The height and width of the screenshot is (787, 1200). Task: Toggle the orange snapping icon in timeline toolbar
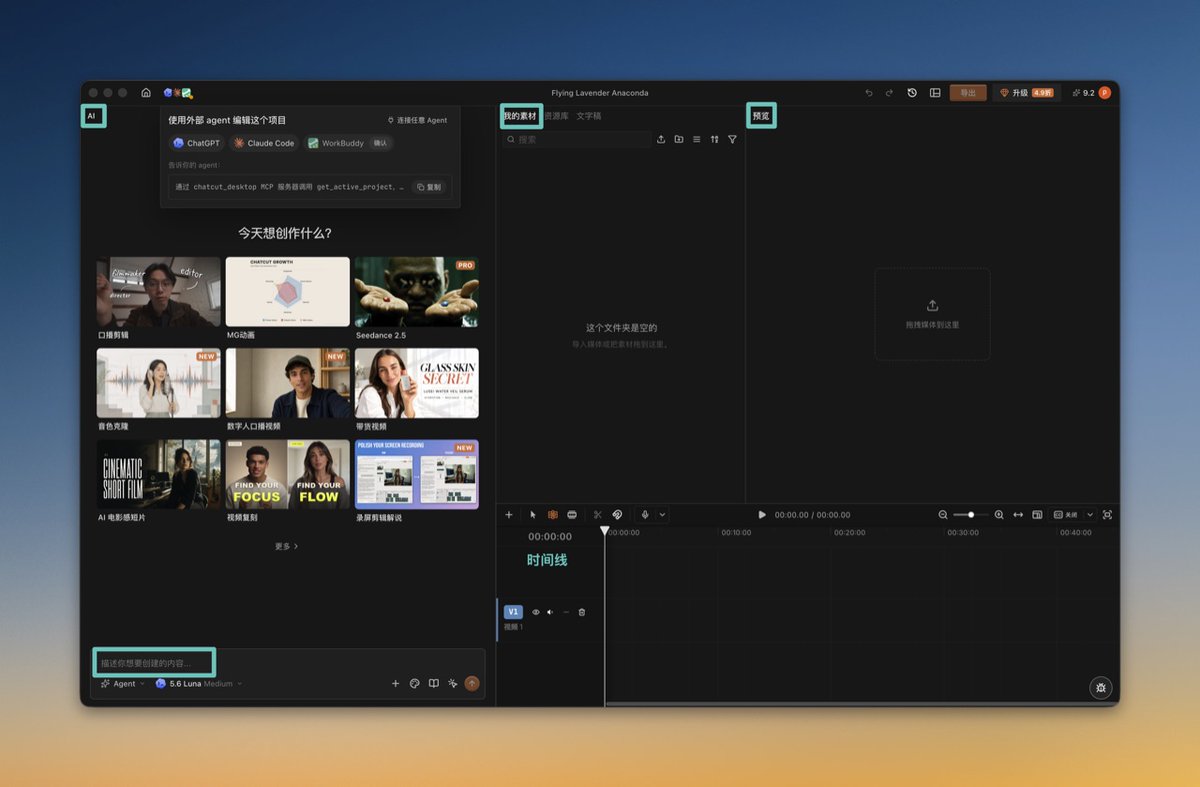[x=552, y=515]
